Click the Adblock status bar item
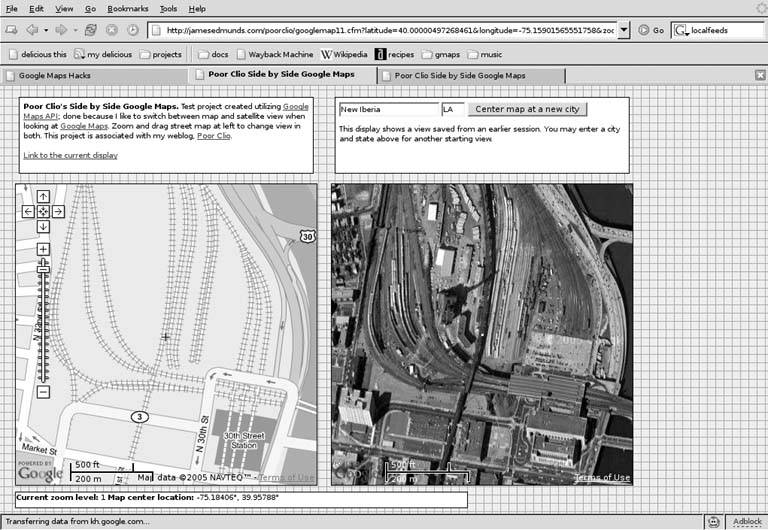This screenshot has height=530, width=768. tap(746, 521)
